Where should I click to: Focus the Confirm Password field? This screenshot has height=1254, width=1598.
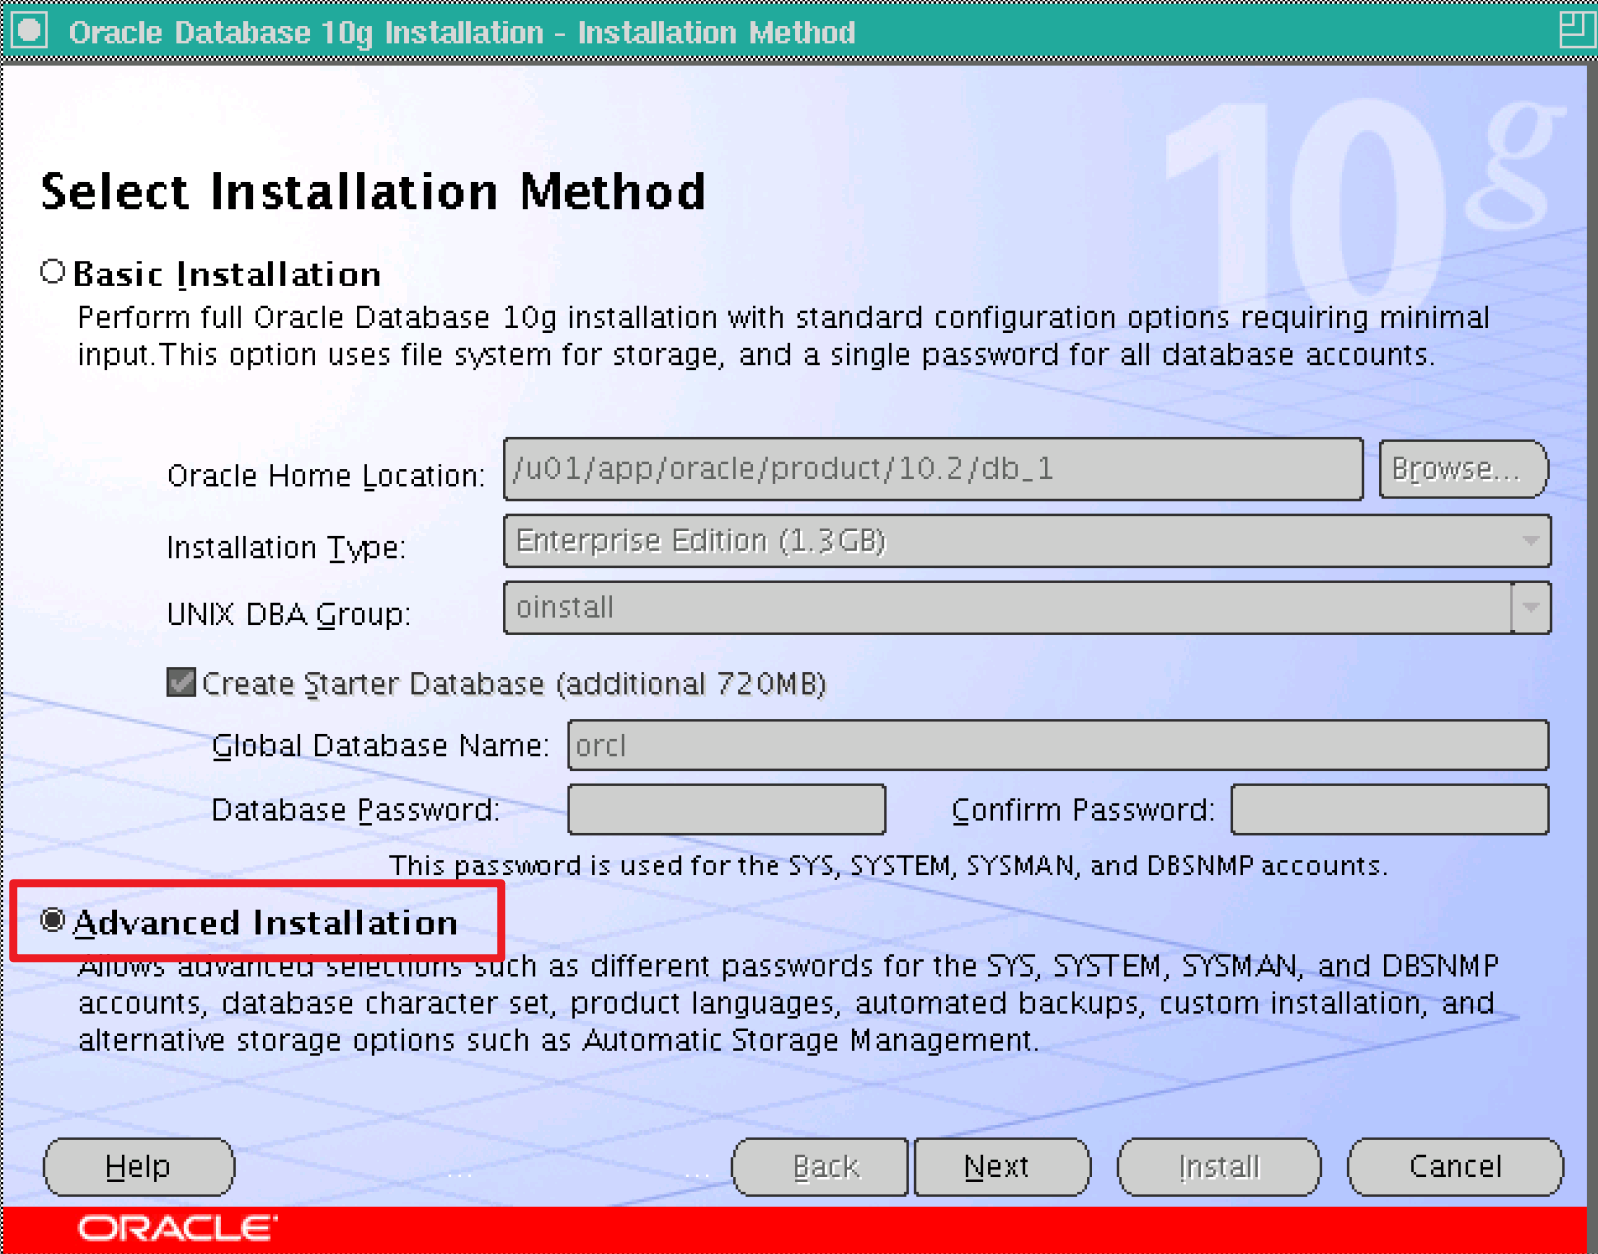click(x=1390, y=809)
